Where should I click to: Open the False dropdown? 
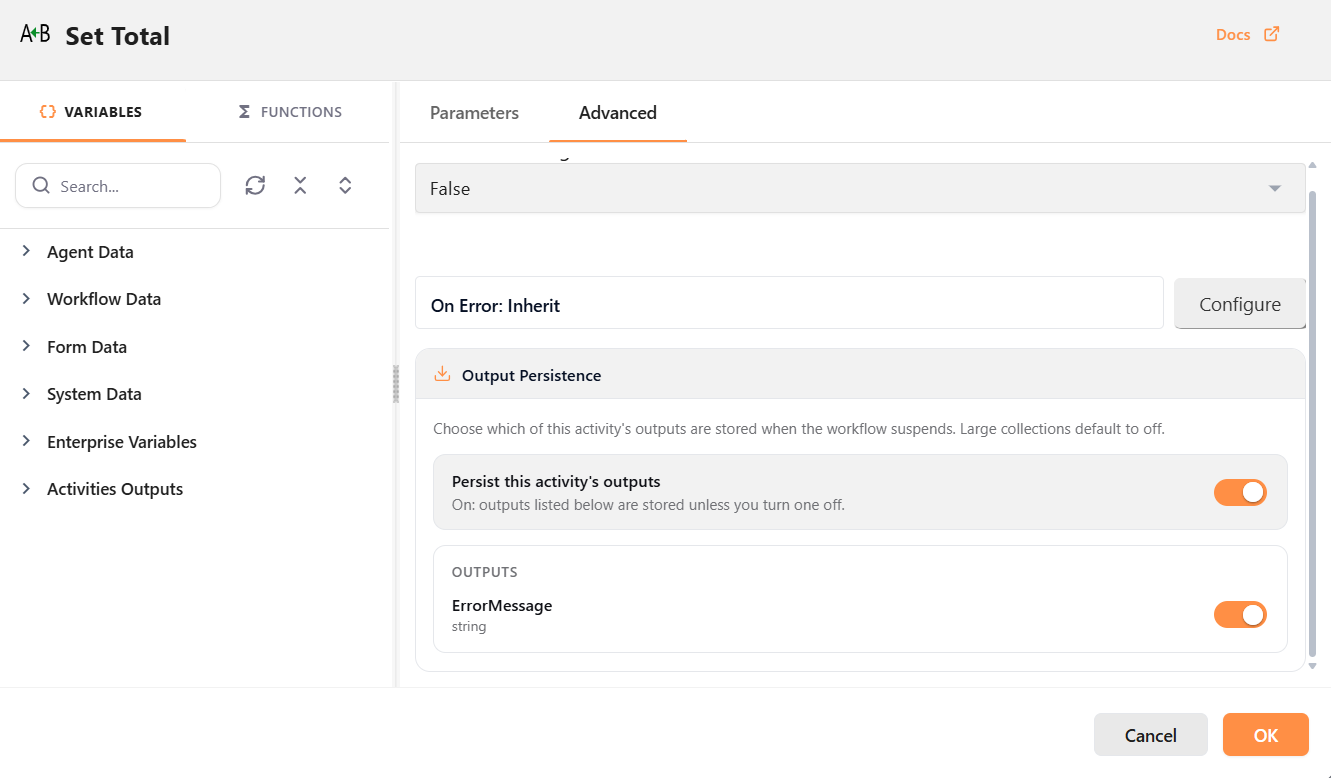pos(860,188)
